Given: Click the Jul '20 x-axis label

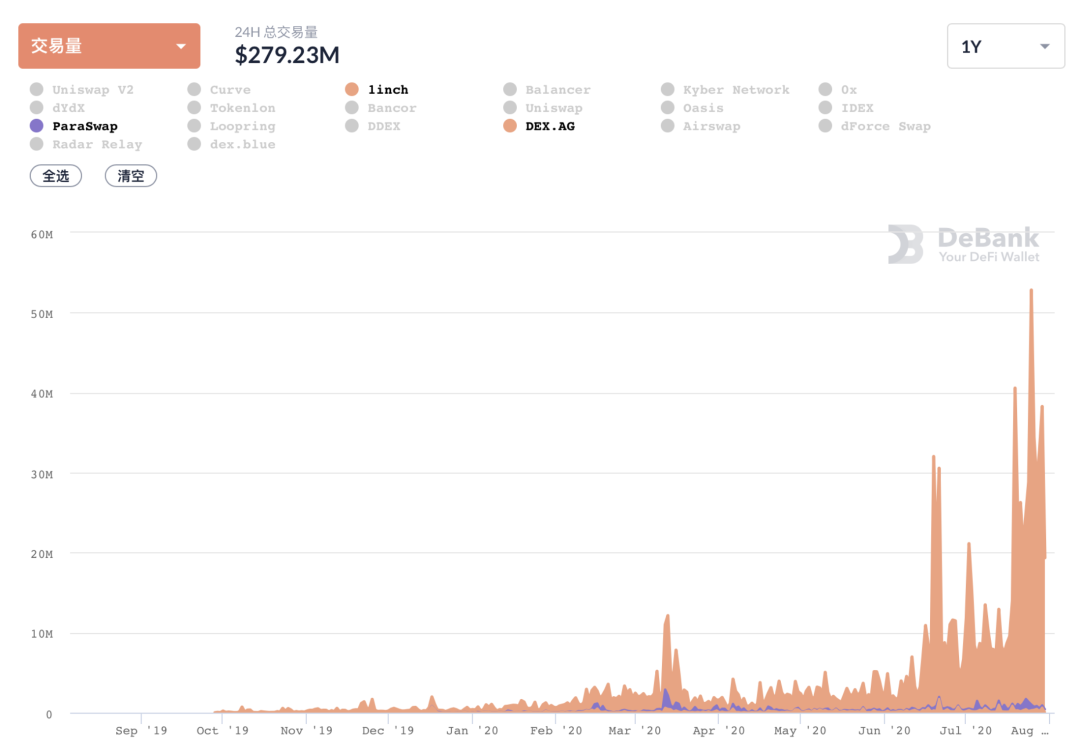Looking at the screenshot, I should 966,731.
